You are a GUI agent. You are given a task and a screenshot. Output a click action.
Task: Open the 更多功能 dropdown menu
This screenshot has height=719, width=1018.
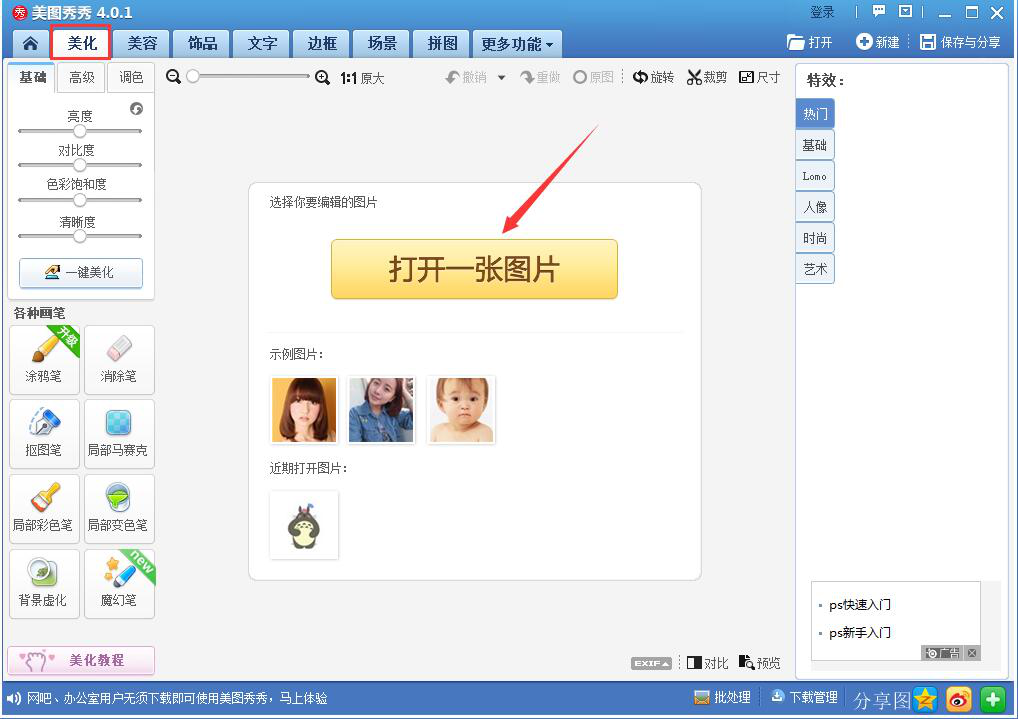(x=514, y=43)
